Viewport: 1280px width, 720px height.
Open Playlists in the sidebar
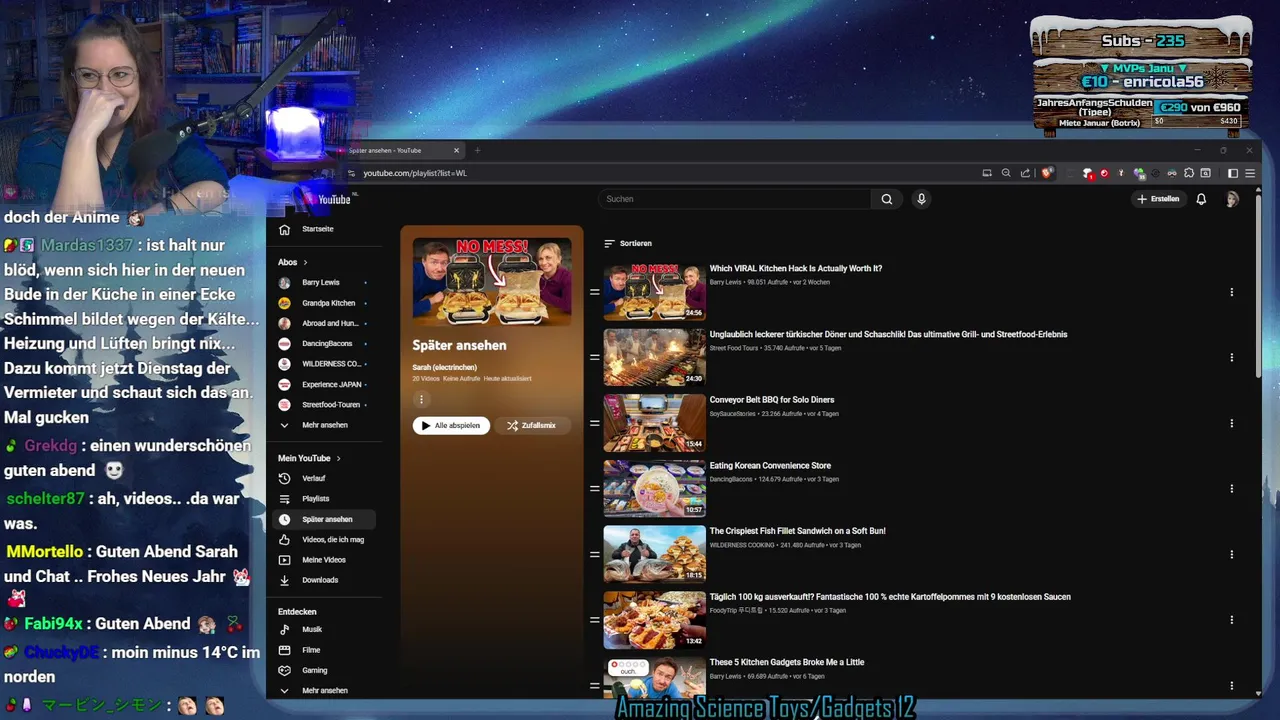pos(326,498)
